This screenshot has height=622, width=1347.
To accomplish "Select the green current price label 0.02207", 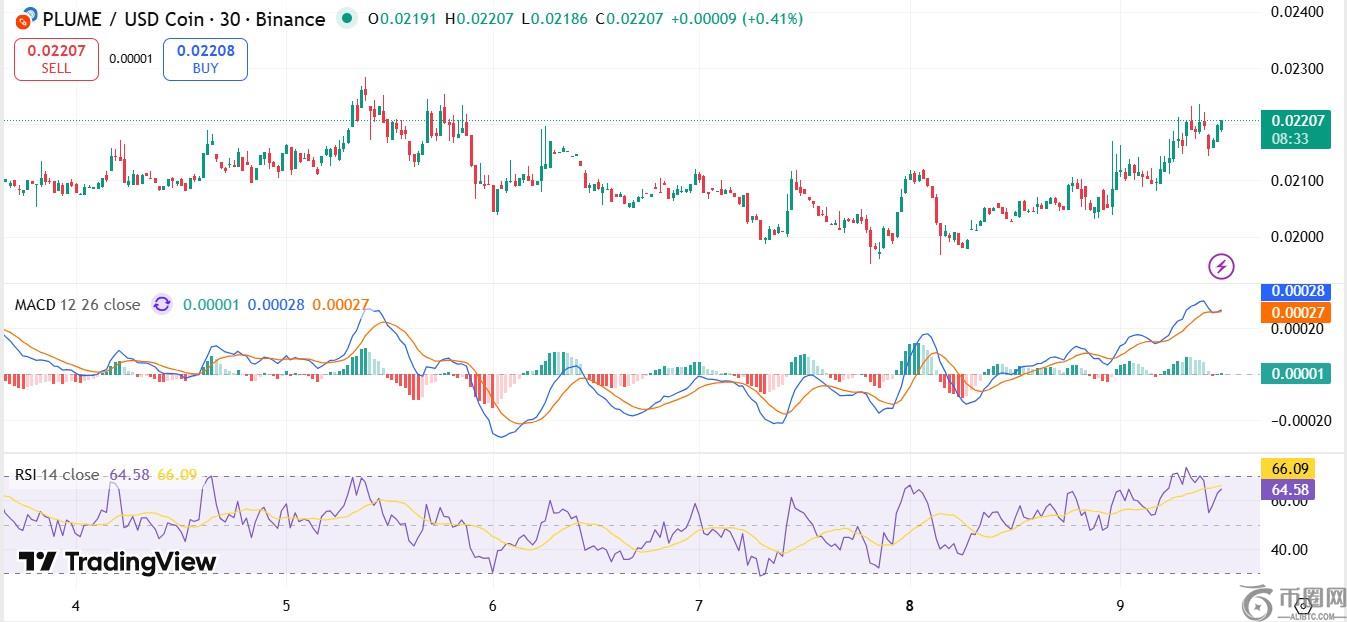I will pos(1296,129).
